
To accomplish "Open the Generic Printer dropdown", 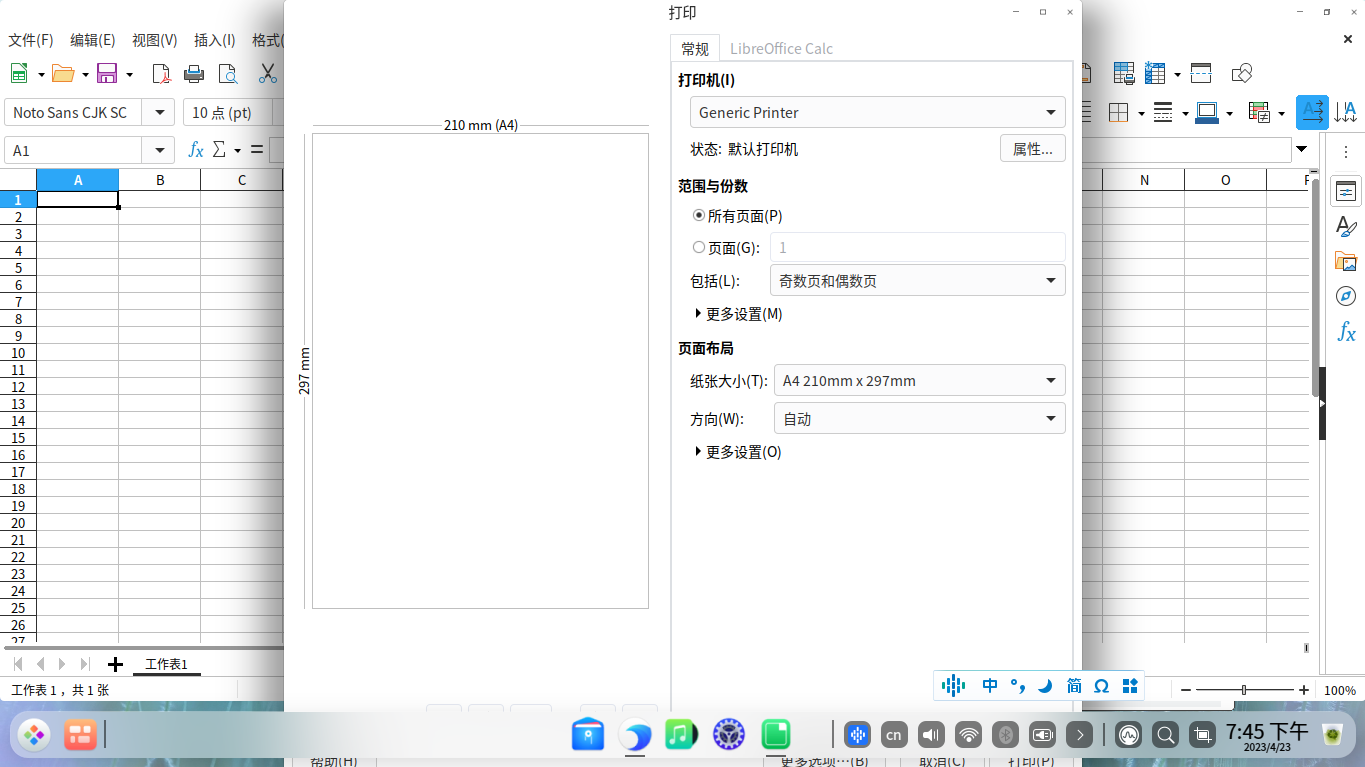I will [x=878, y=112].
